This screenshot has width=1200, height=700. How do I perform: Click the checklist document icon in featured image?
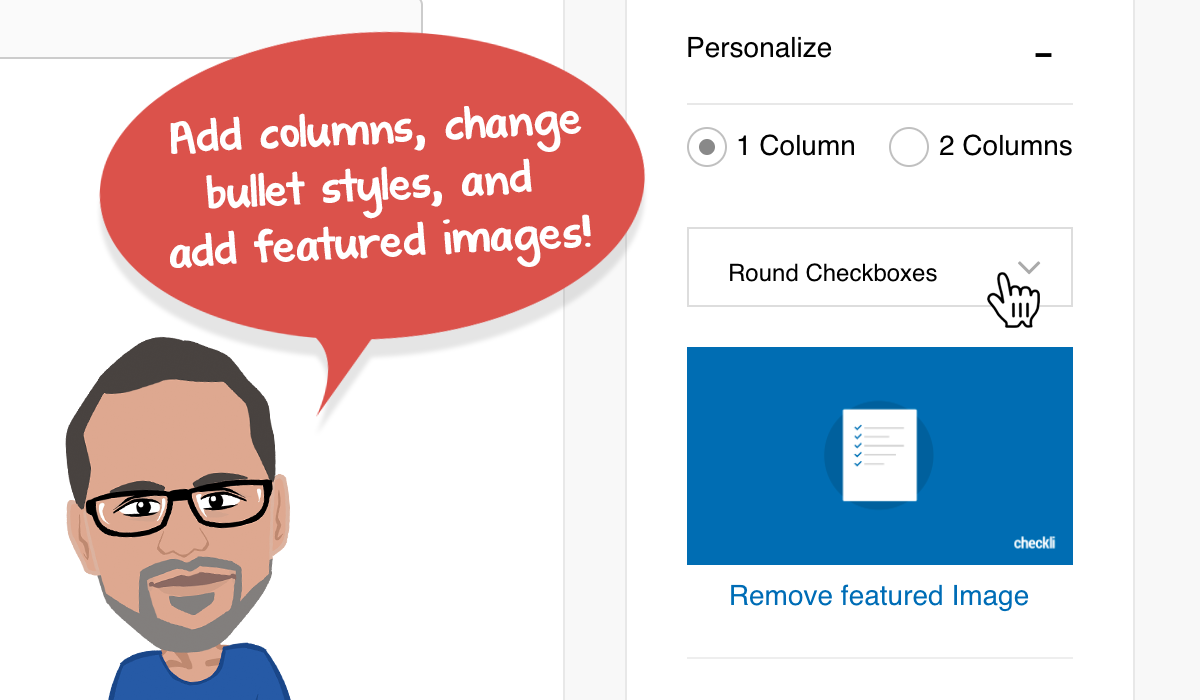[879, 454]
